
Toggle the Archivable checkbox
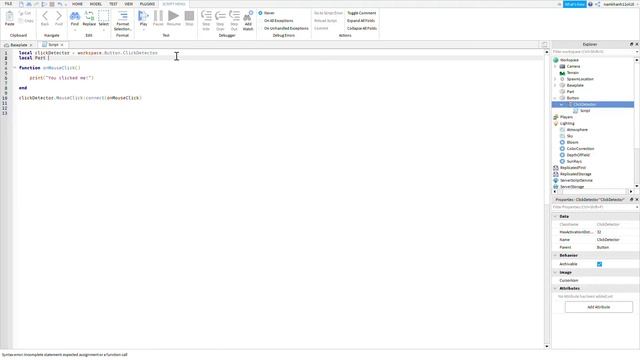coord(599,264)
